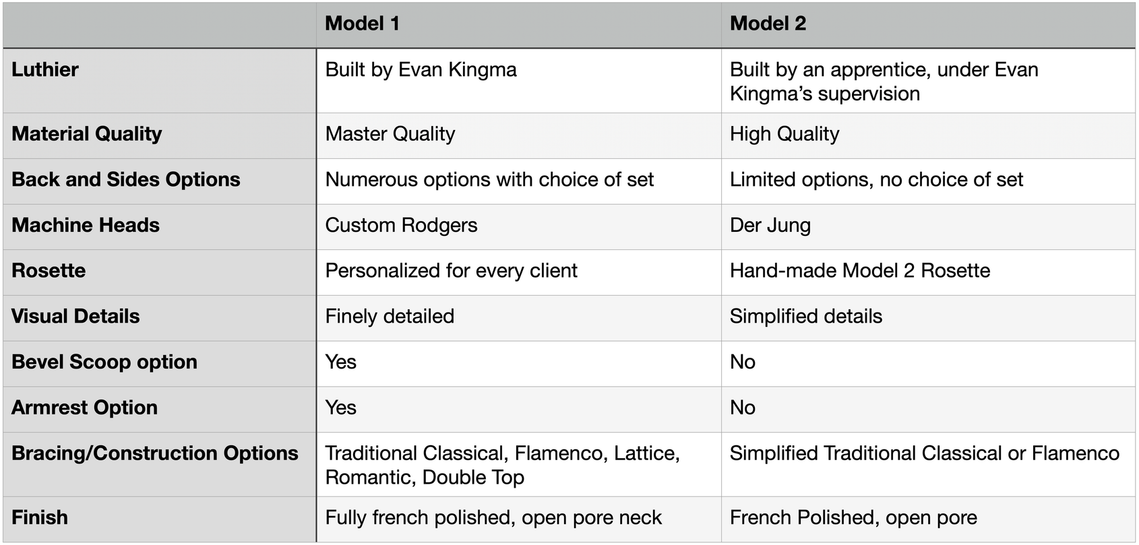Screen dimensions: 1139x545
Task: Select the Visual Details row label
Action: pos(76,317)
